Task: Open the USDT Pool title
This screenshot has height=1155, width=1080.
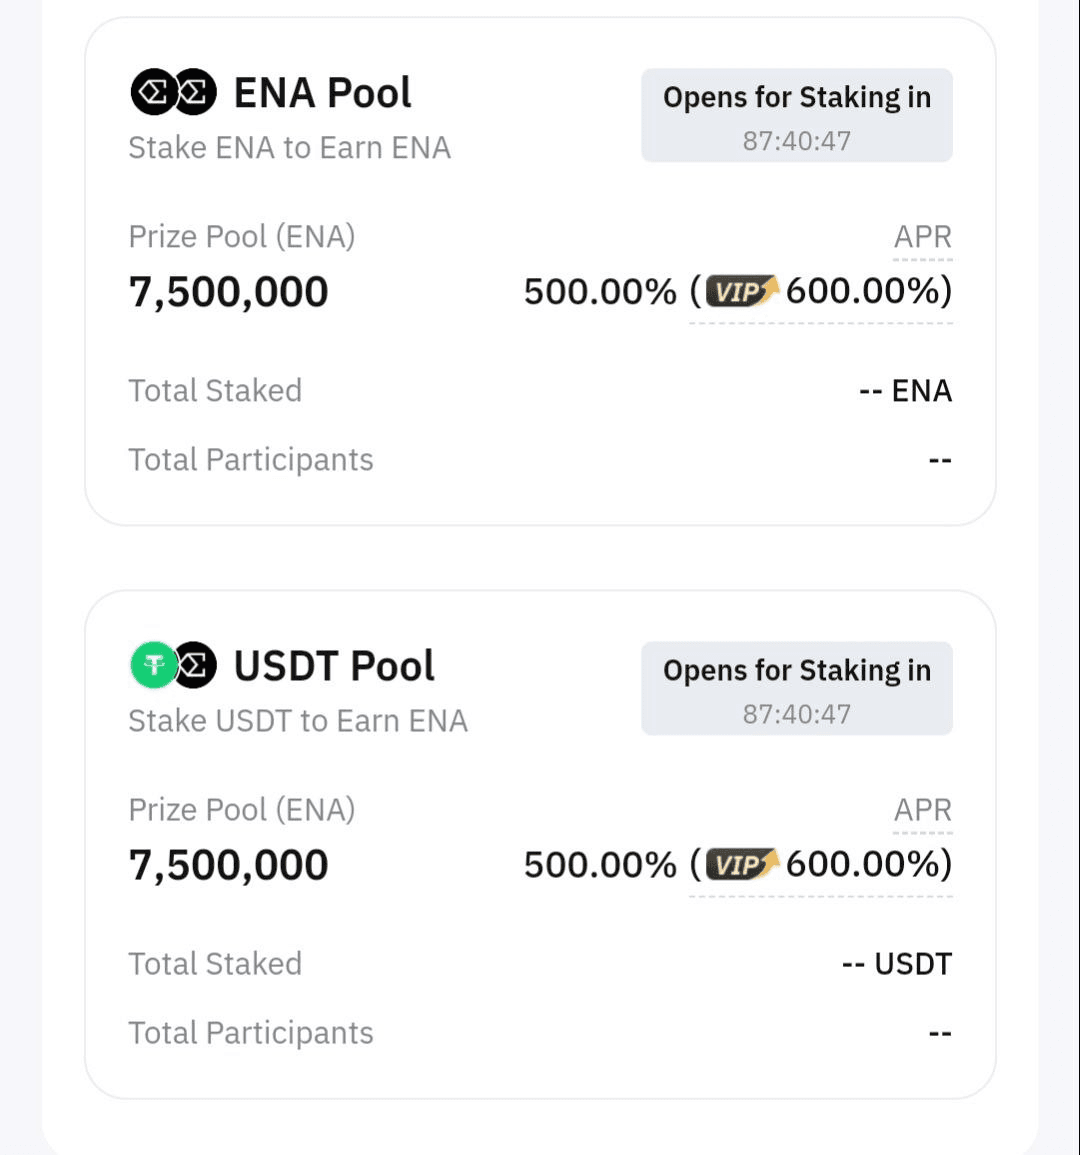Action: click(x=334, y=666)
